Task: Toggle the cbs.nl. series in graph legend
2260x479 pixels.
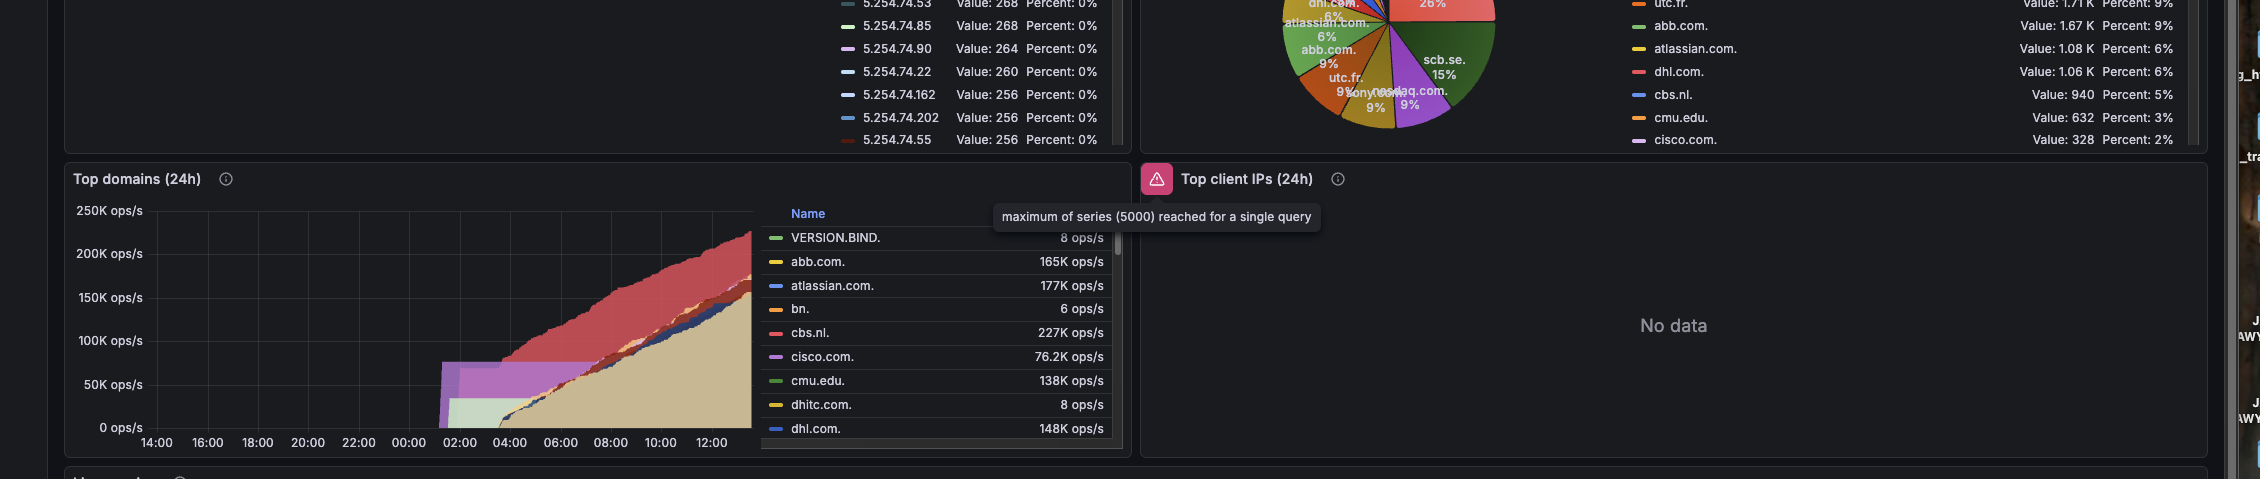Action: click(x=810, y=333)
